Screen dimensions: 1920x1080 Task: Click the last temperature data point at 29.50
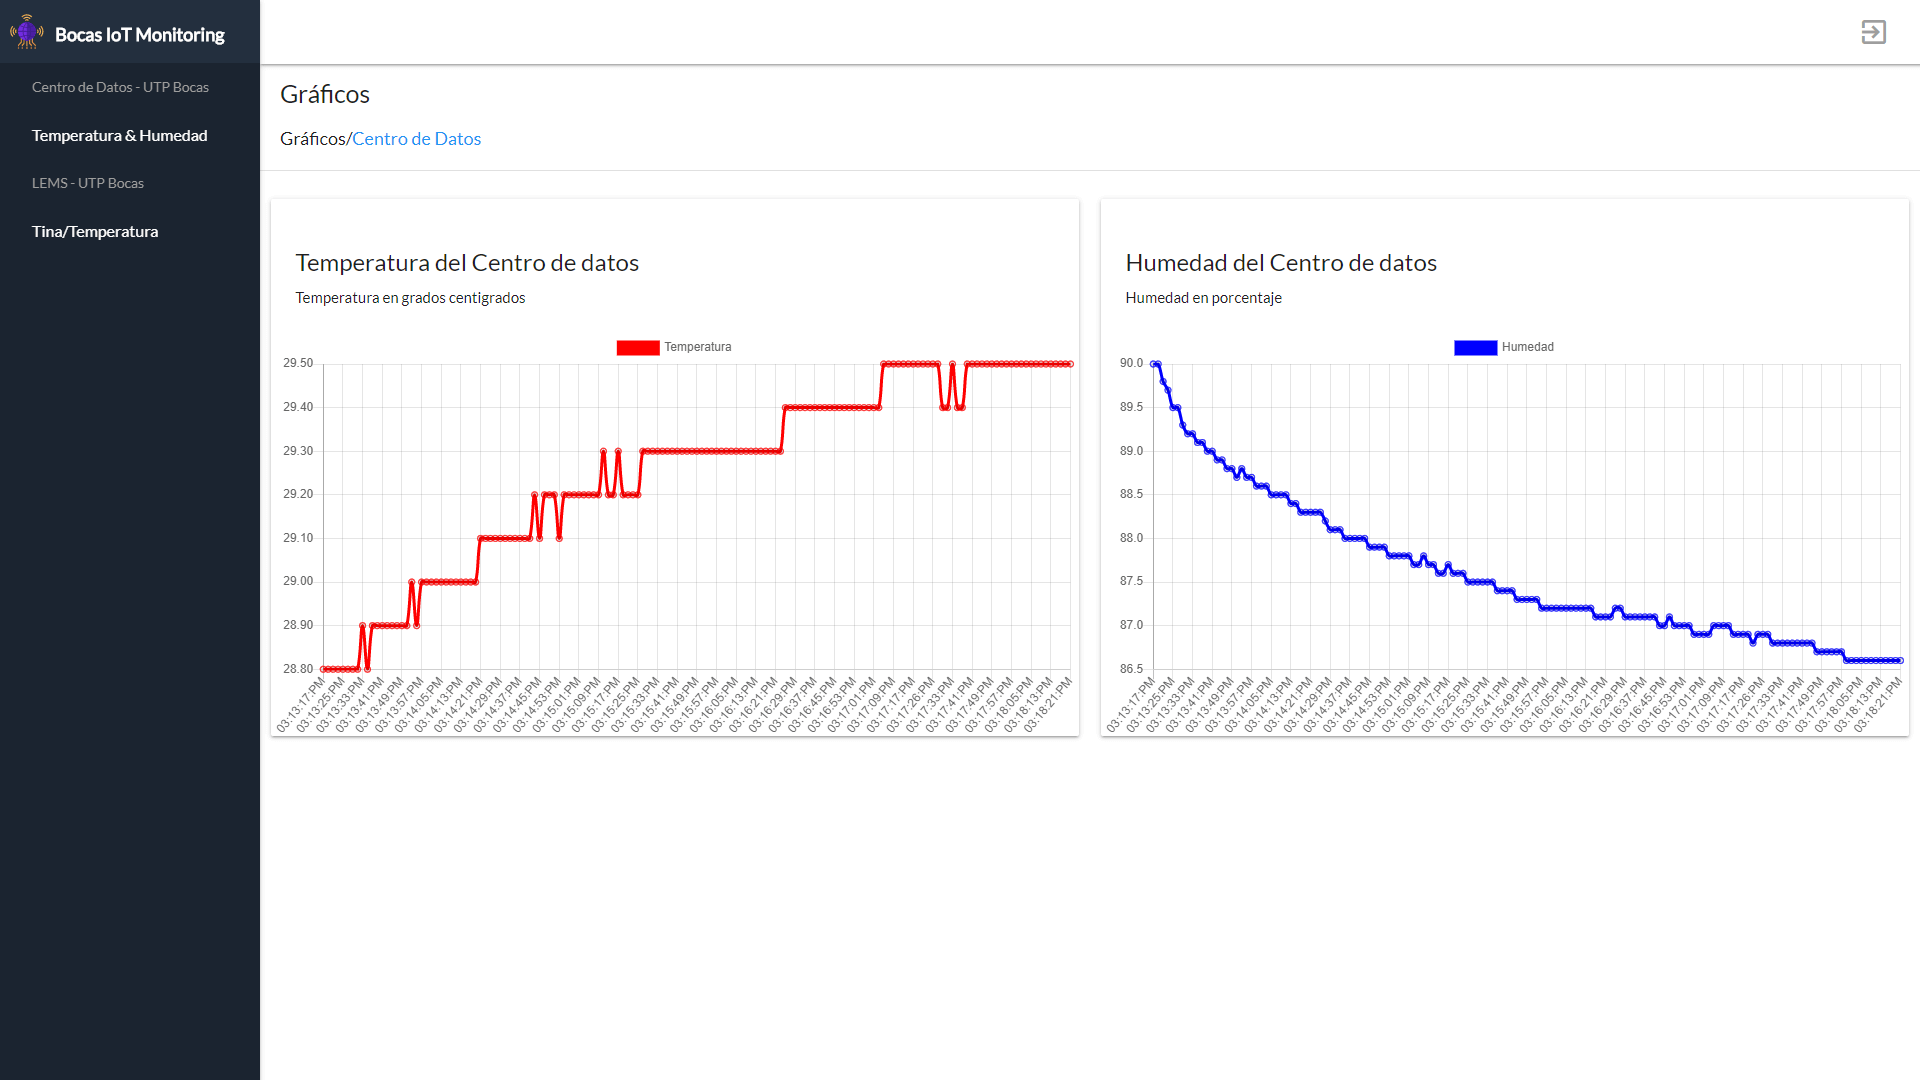click(x=1070, y=364)
